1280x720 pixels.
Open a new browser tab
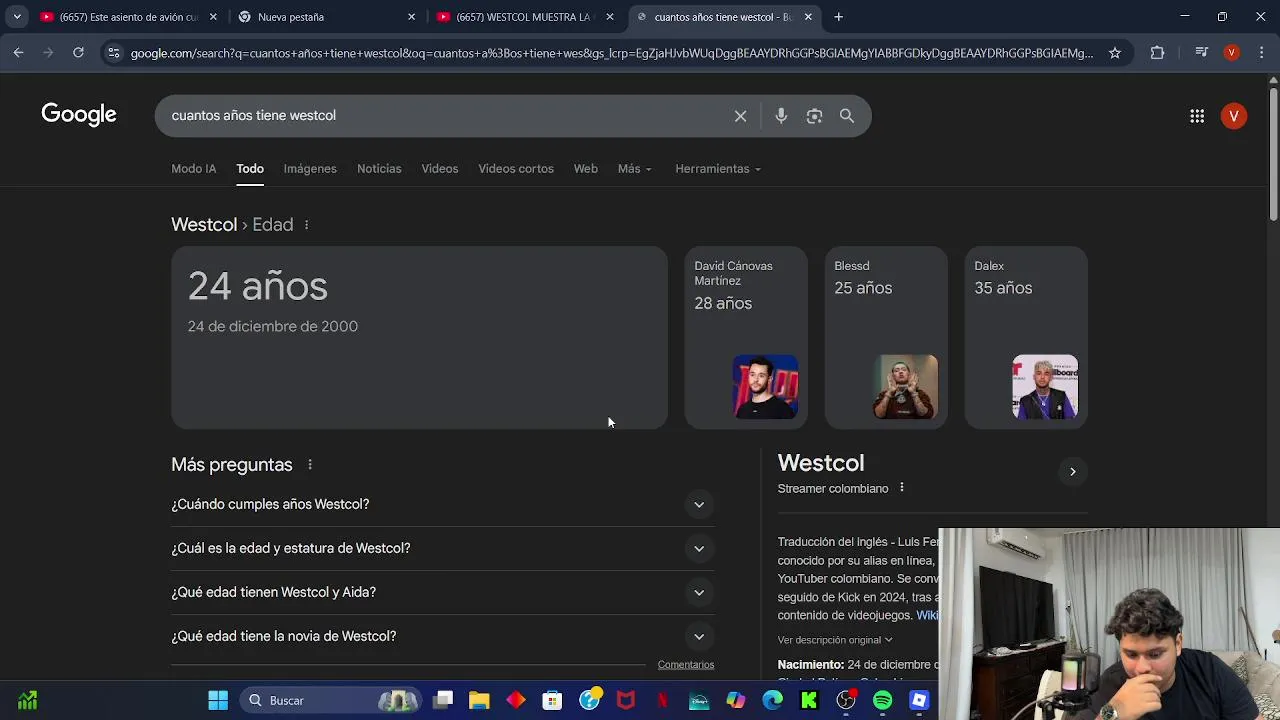(838, 17)
